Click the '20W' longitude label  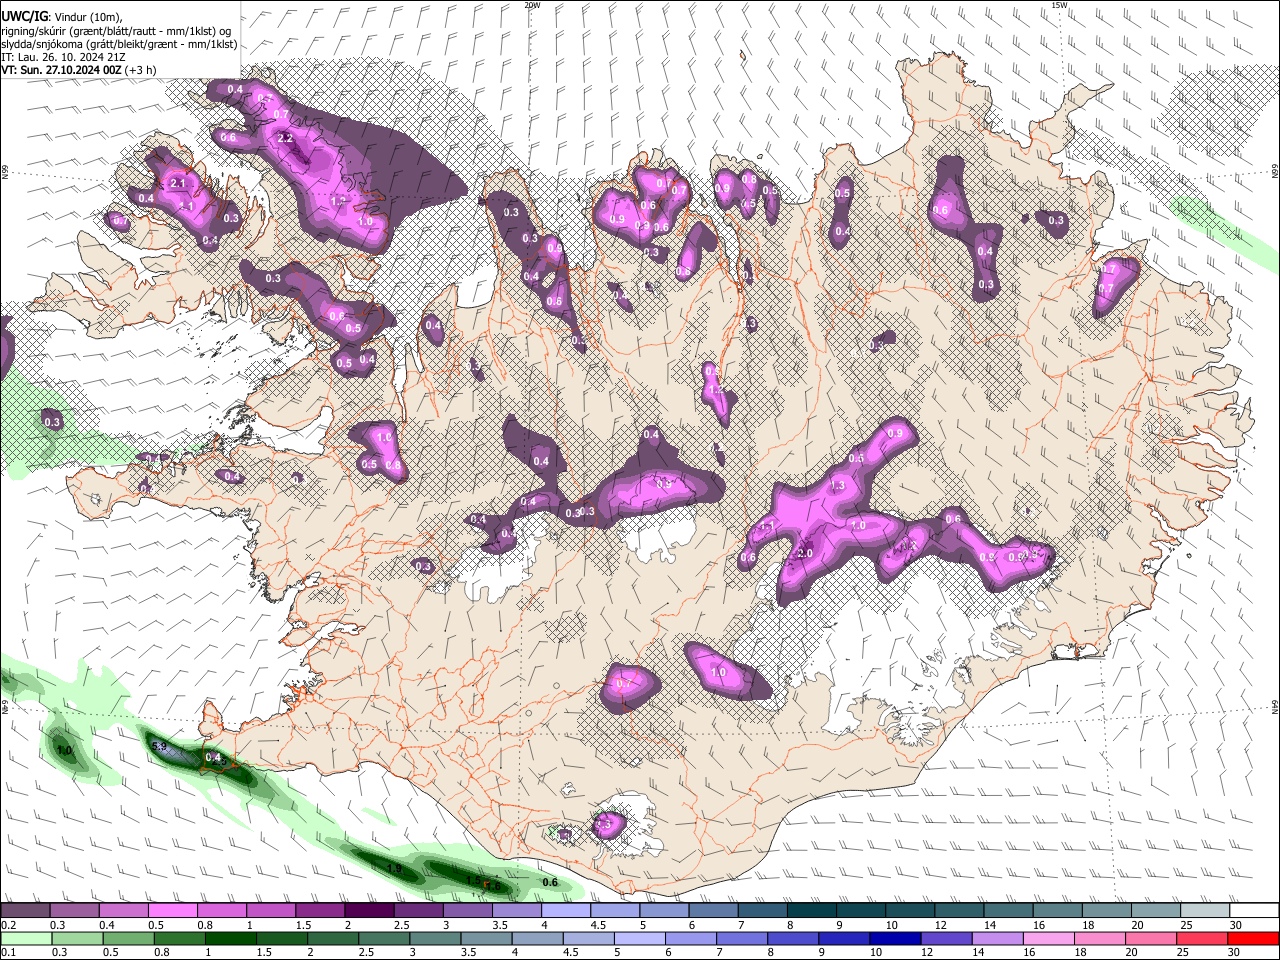coord(532,5)
